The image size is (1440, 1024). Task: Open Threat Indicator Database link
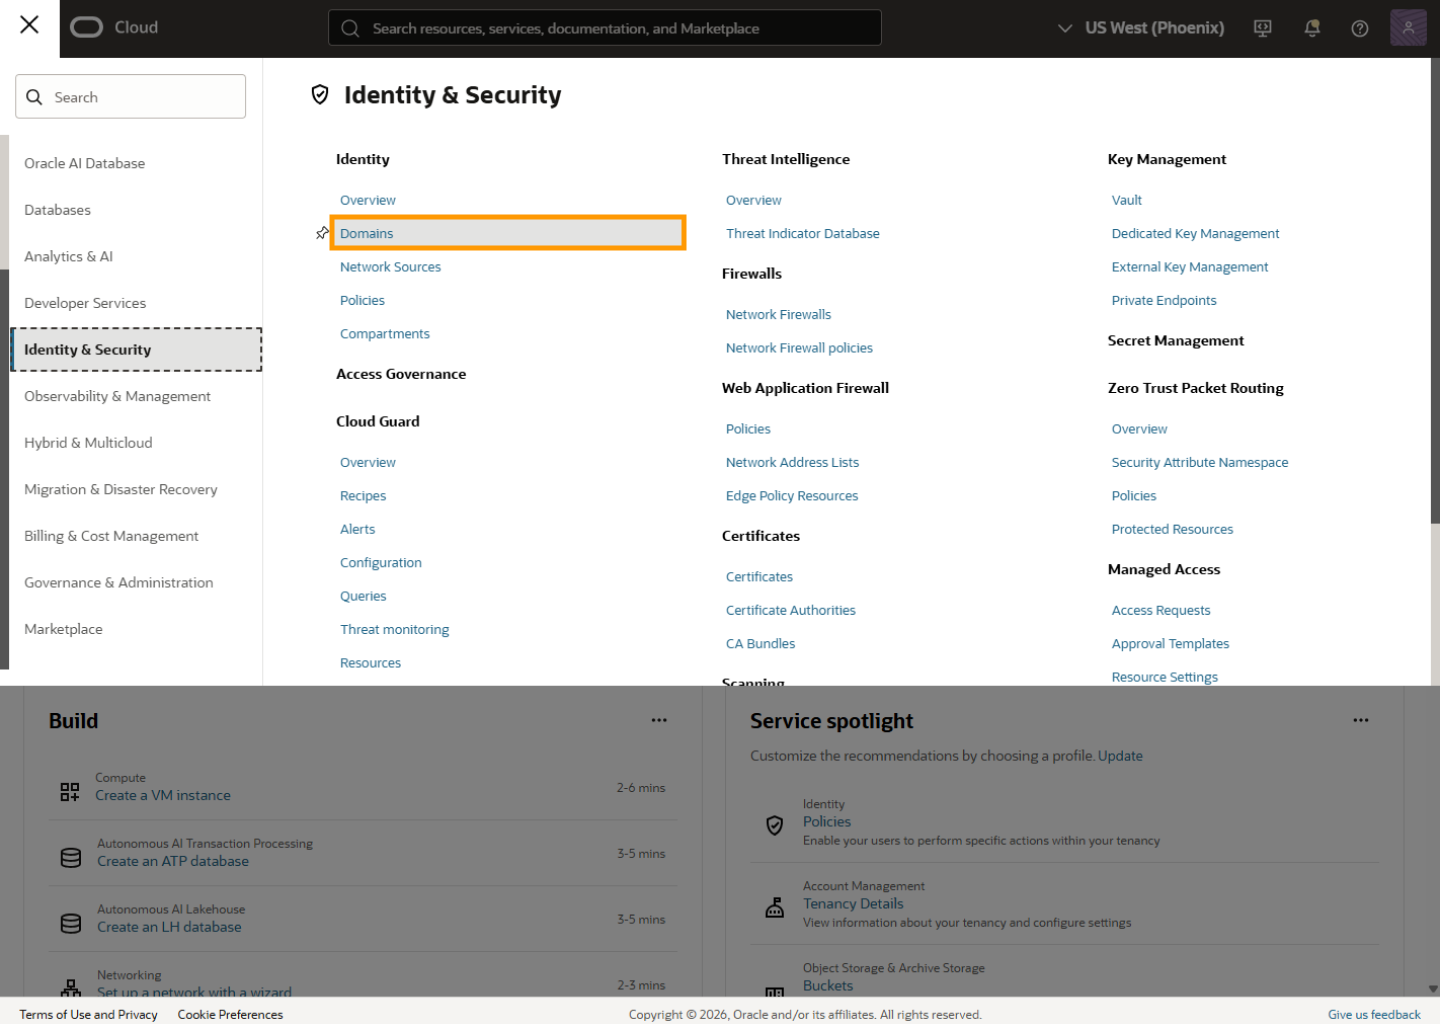tap(803, 233)
